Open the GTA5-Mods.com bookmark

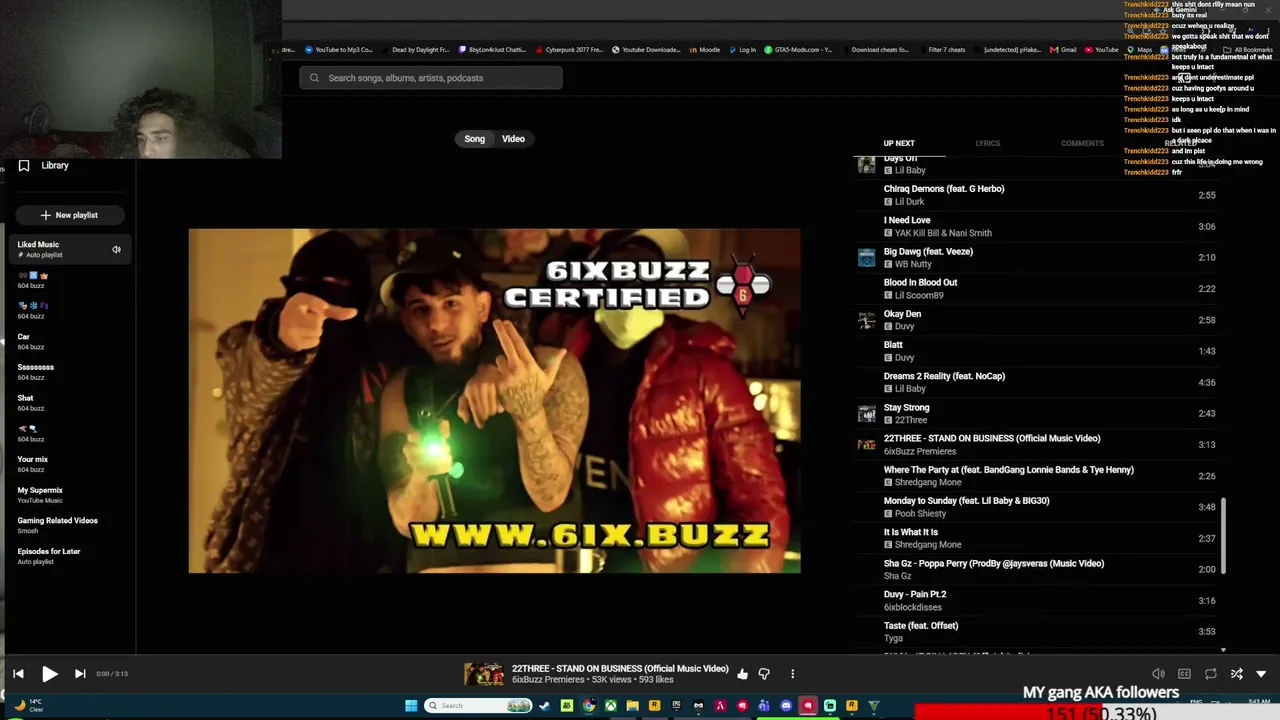[x=797, y=50]
